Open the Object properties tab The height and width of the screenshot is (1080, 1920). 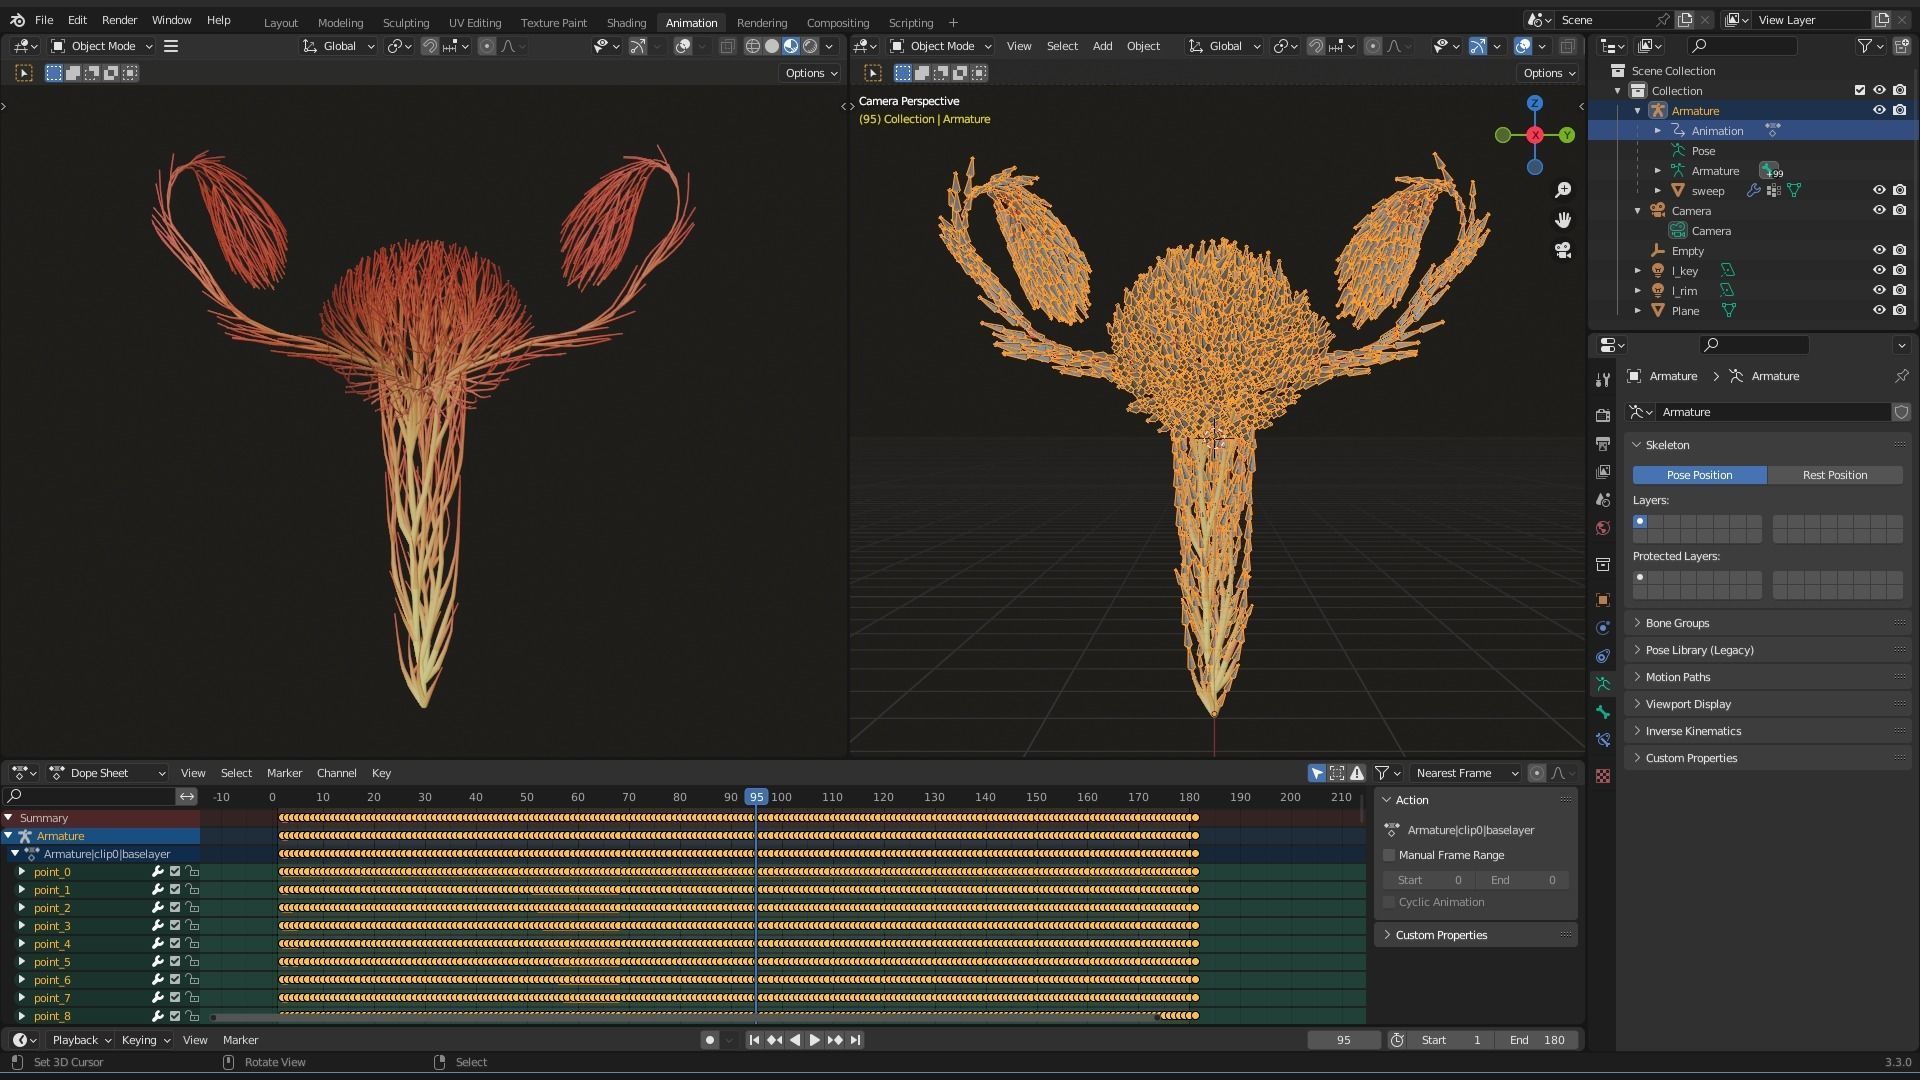pos(1603,600)
